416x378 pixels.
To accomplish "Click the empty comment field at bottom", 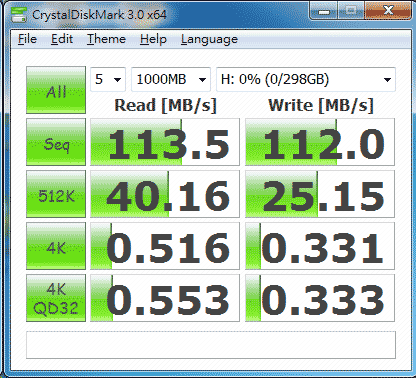I will [x=211, y=345].
